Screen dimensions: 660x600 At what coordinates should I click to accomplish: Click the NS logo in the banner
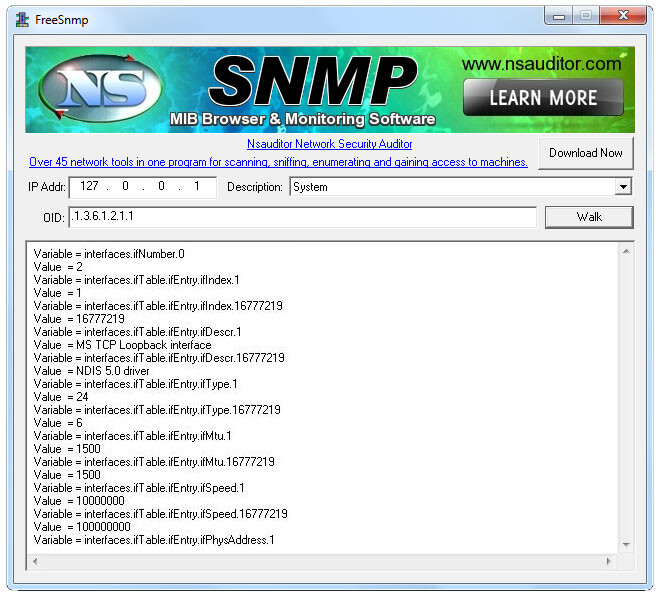(x=100, y=89)
